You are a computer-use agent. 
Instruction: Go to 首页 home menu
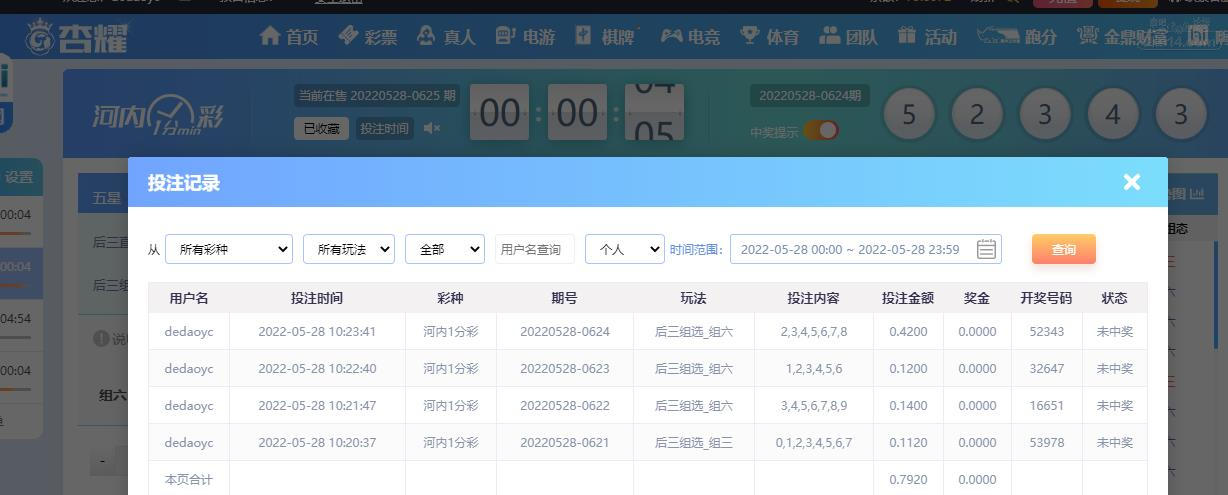[x=302, y=37]
